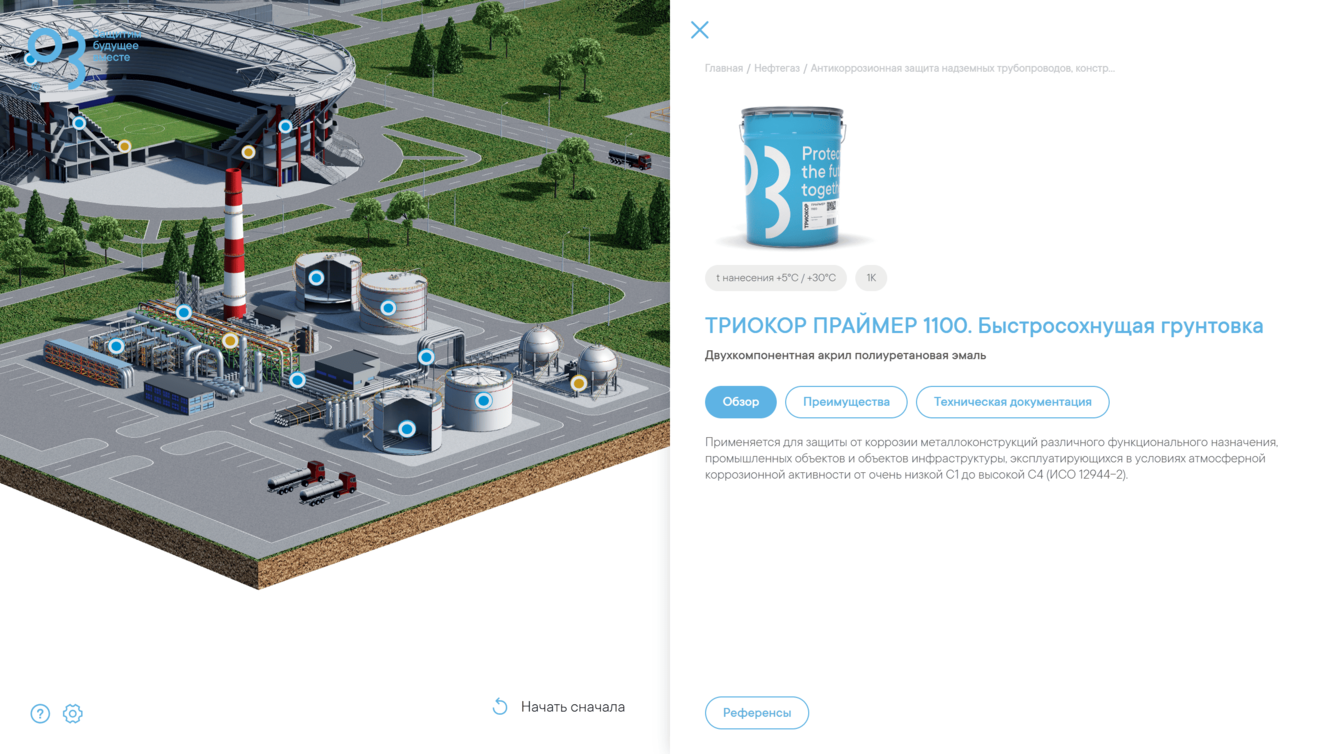This screenshot has width=1340, height=754.
Task: Click the description paragraph starting 'Применяется для защиты'
Action: tap(992, 458)
